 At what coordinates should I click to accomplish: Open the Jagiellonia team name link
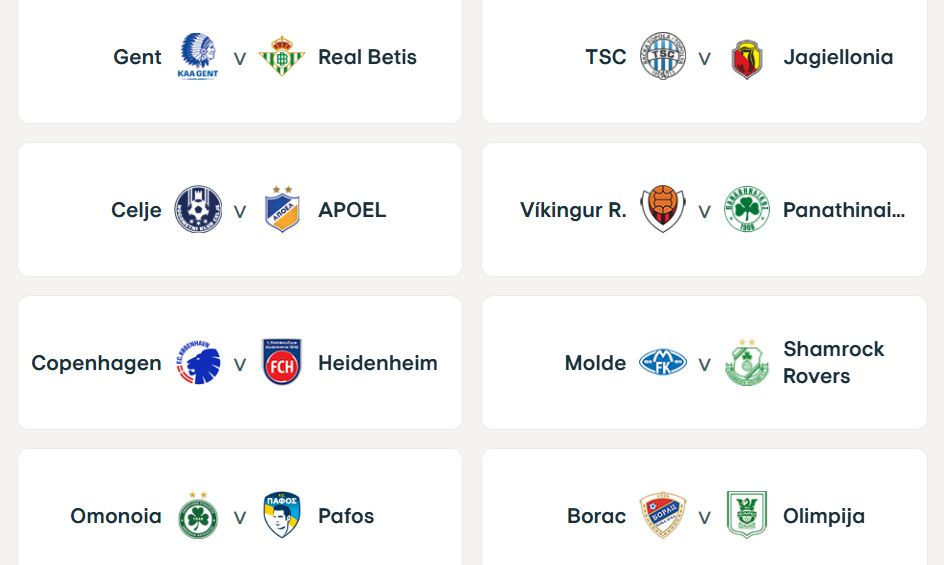(838, 57)
